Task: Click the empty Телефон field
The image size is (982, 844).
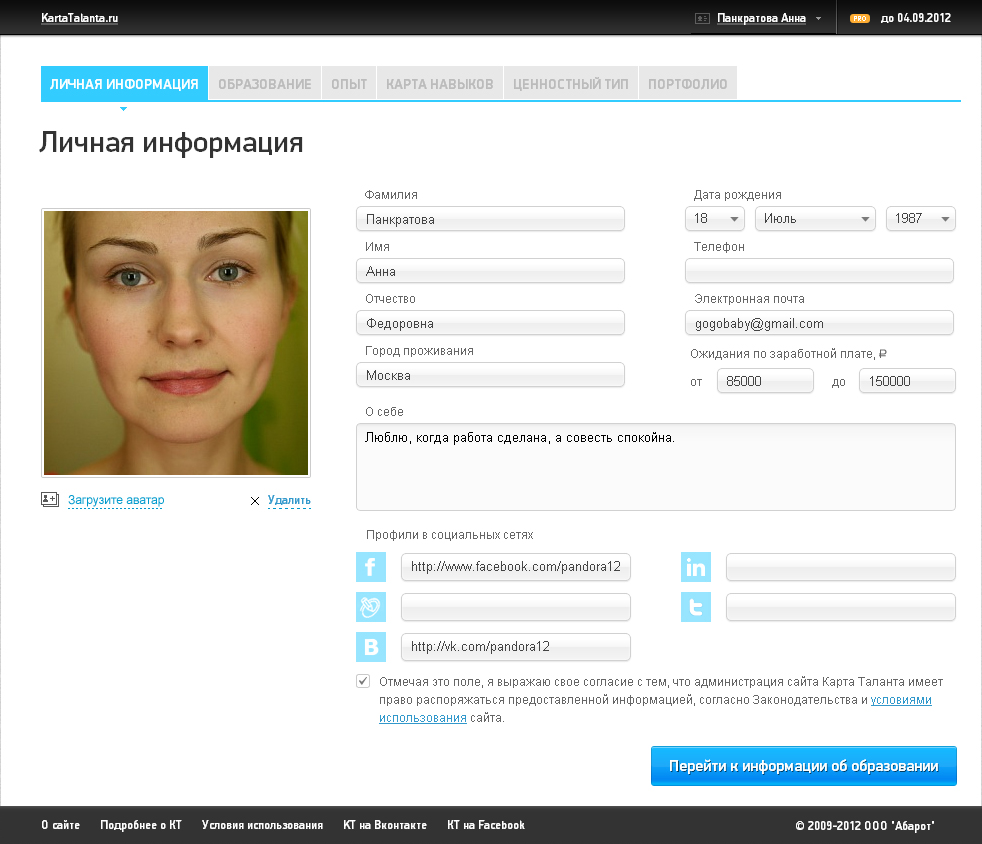Action: coord(819,271)
